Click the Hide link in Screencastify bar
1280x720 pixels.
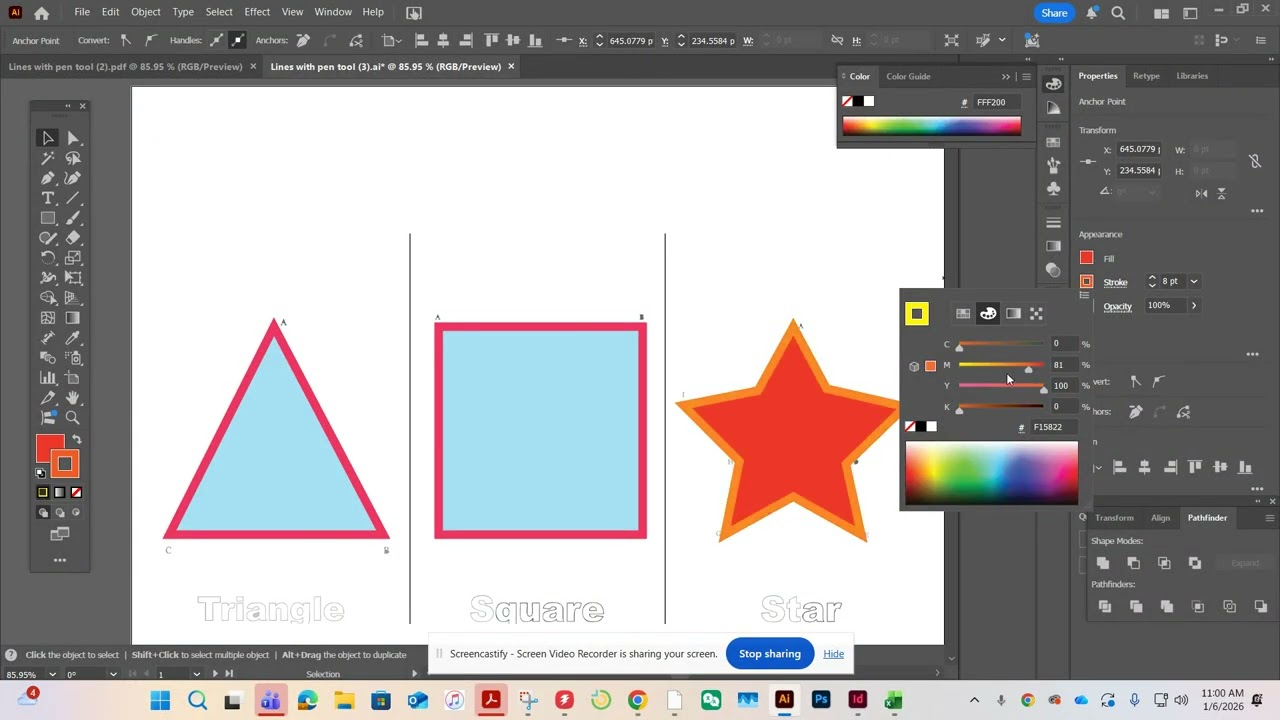tap(833, 654)
